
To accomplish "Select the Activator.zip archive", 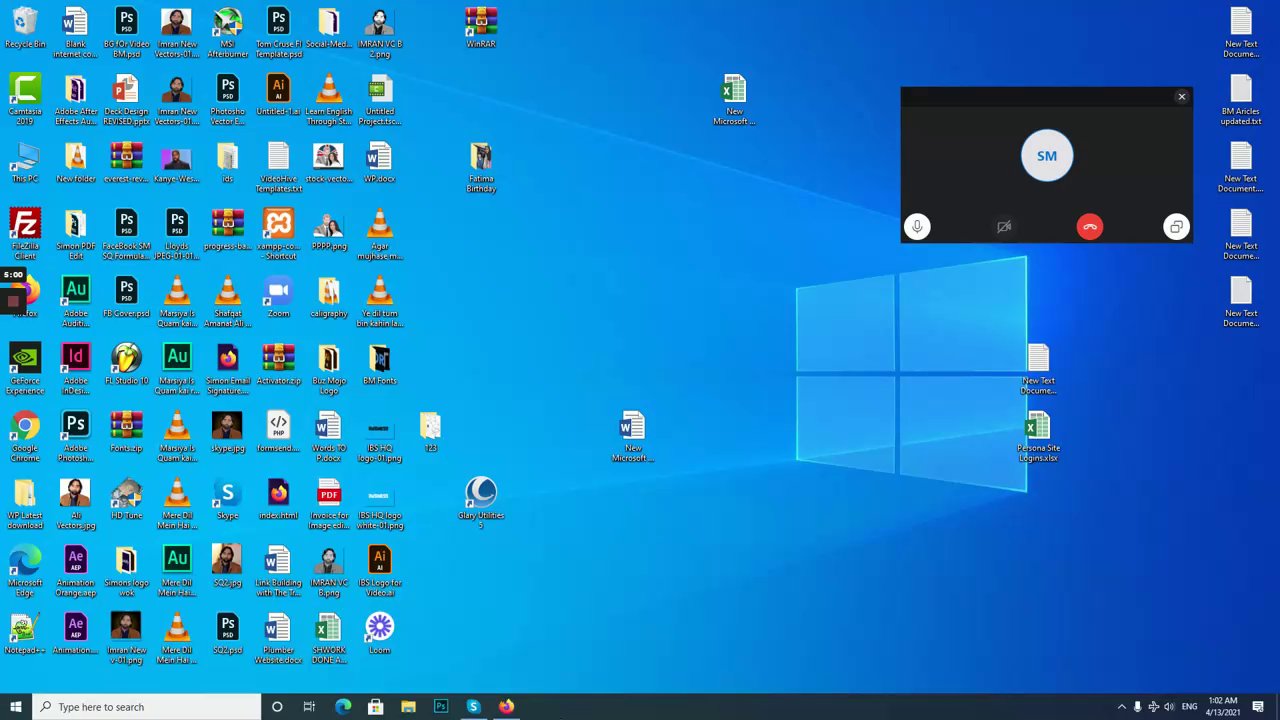I will tap(278, 365).
